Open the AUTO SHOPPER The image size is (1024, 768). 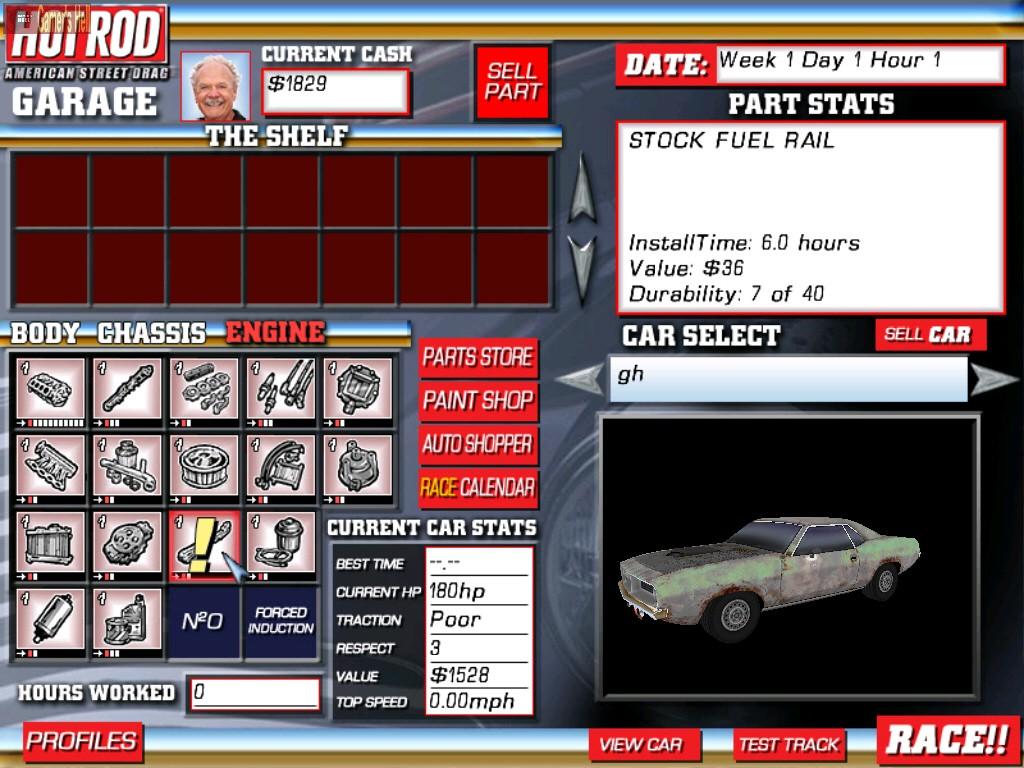tap(478, 444)
